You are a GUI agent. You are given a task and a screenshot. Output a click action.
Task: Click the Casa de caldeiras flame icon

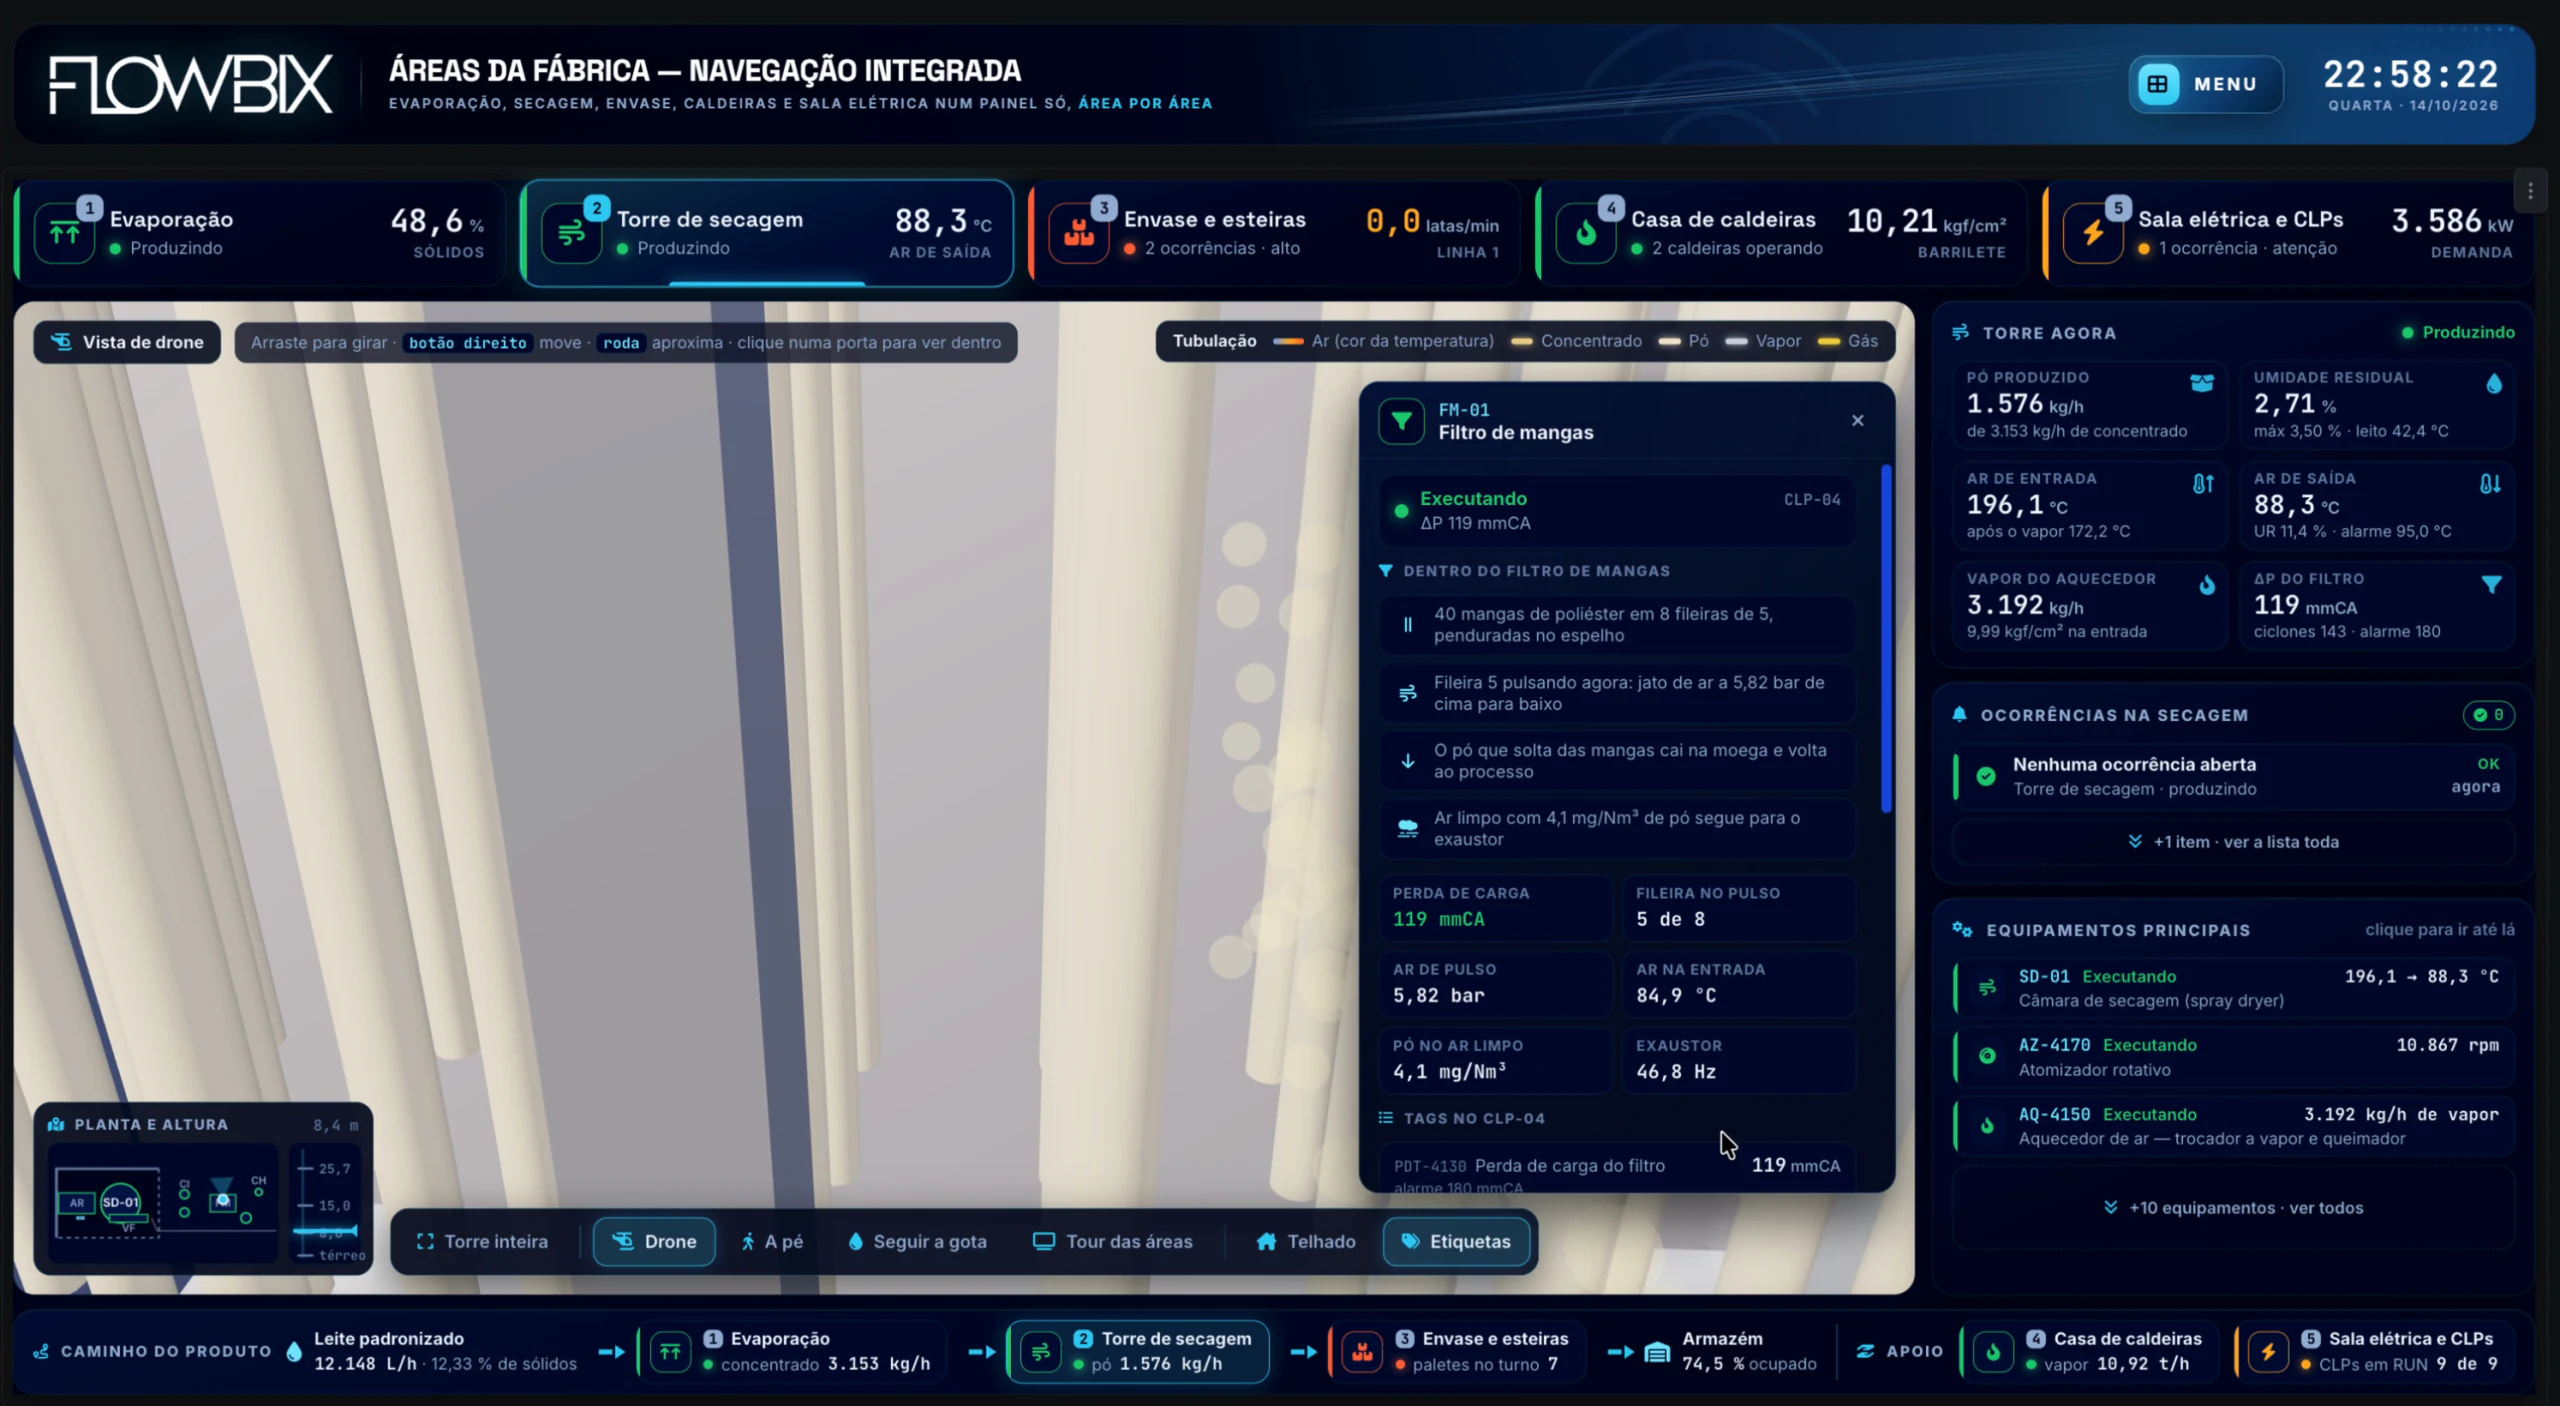(1586, 233)
